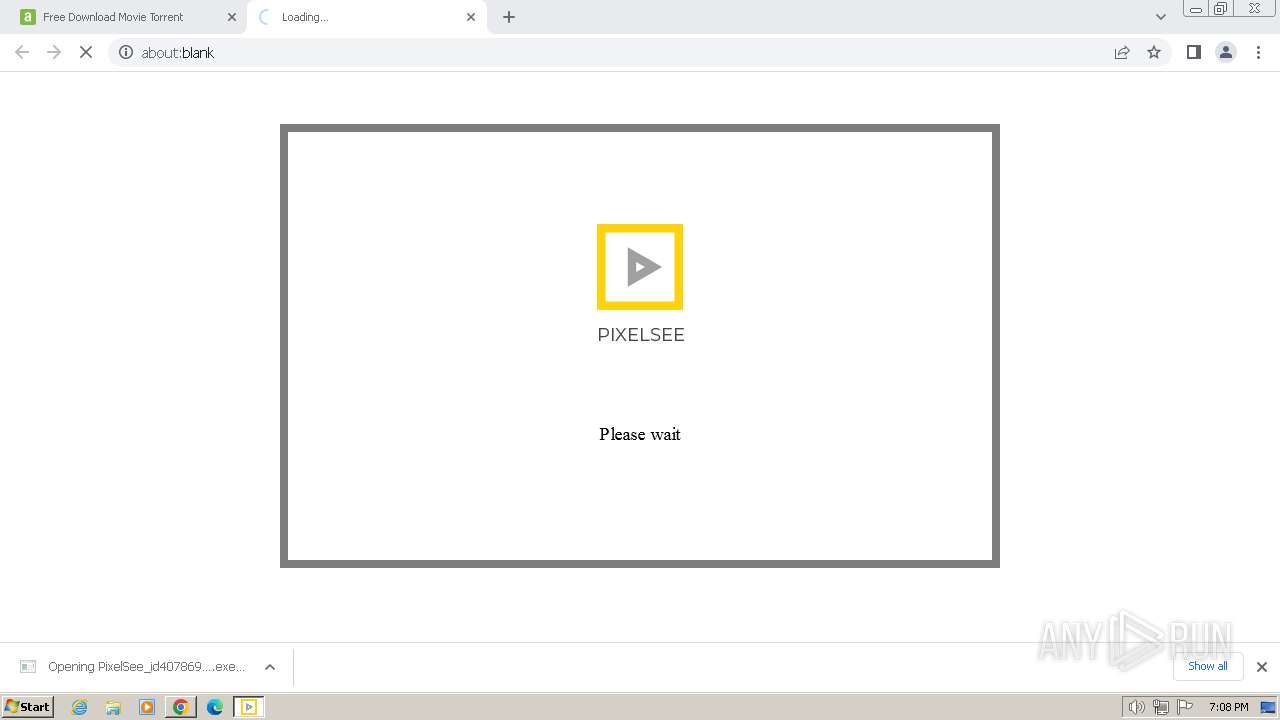Viewport: 1280px width, 720px height.
Task: Open the tab search dropdown
Action: (x=1161, y=17)
